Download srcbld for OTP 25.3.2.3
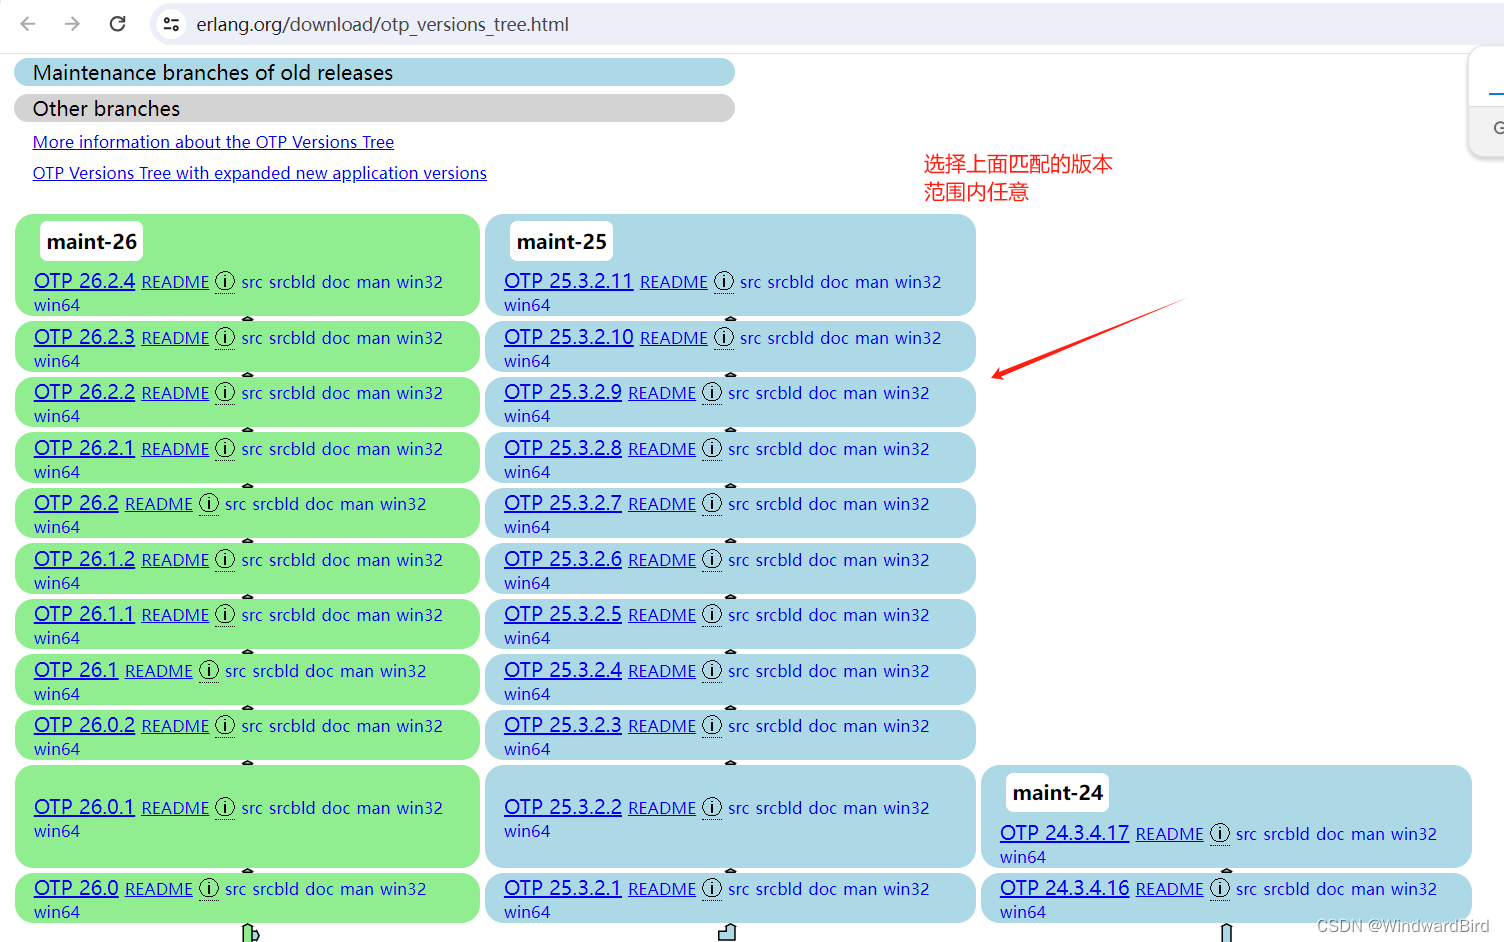This screenshot has width=1504, height=942. pyautogui.click(x=779, y=726)
